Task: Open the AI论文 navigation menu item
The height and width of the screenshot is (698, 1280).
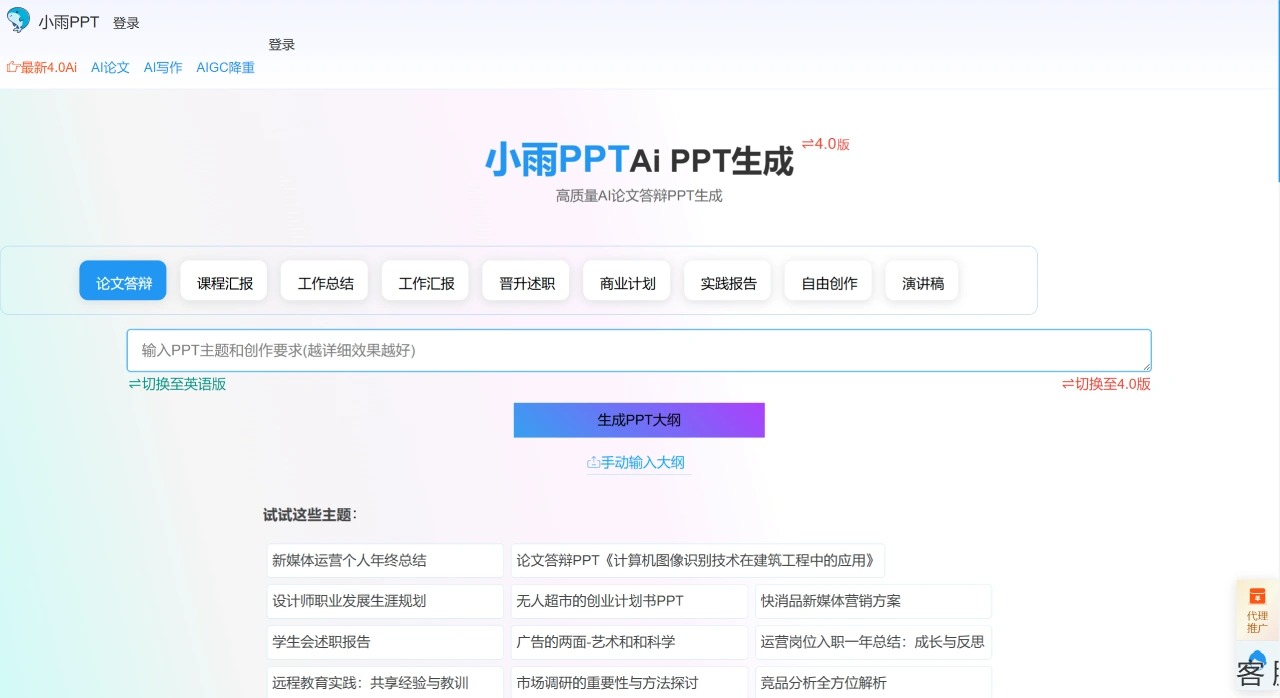Action: 110,68
